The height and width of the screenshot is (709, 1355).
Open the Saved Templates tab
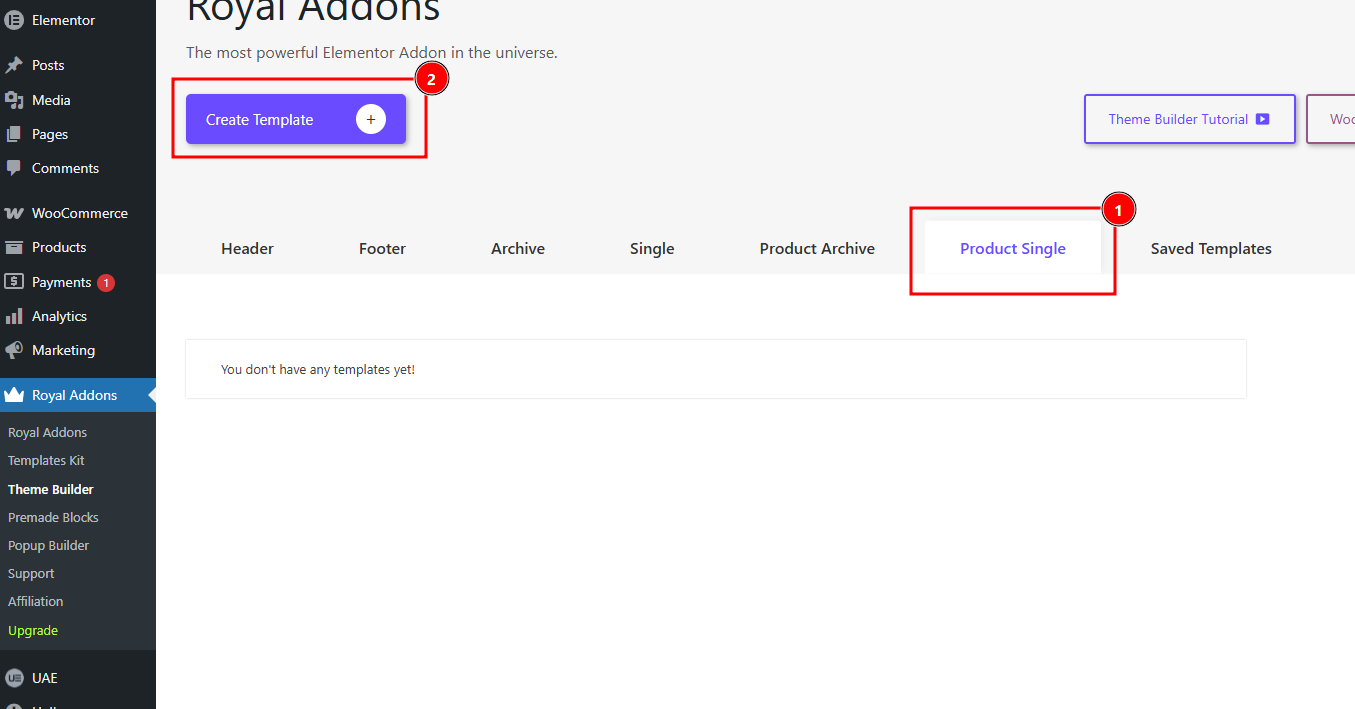tap(1211, 249)
